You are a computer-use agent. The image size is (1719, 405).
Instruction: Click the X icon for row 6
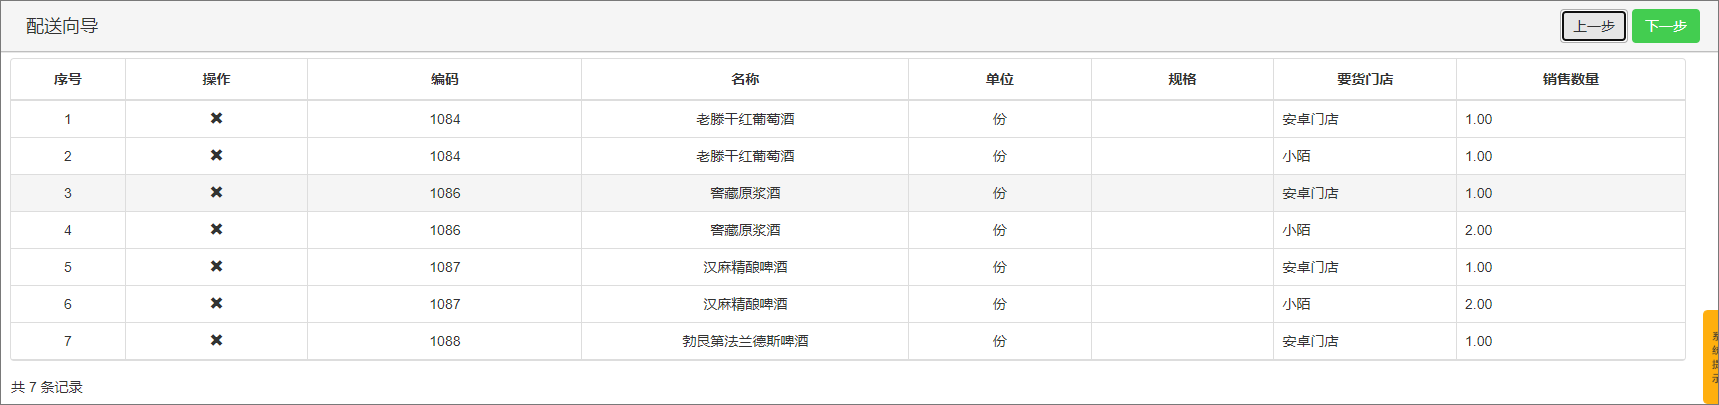click(x=216, y=303)
